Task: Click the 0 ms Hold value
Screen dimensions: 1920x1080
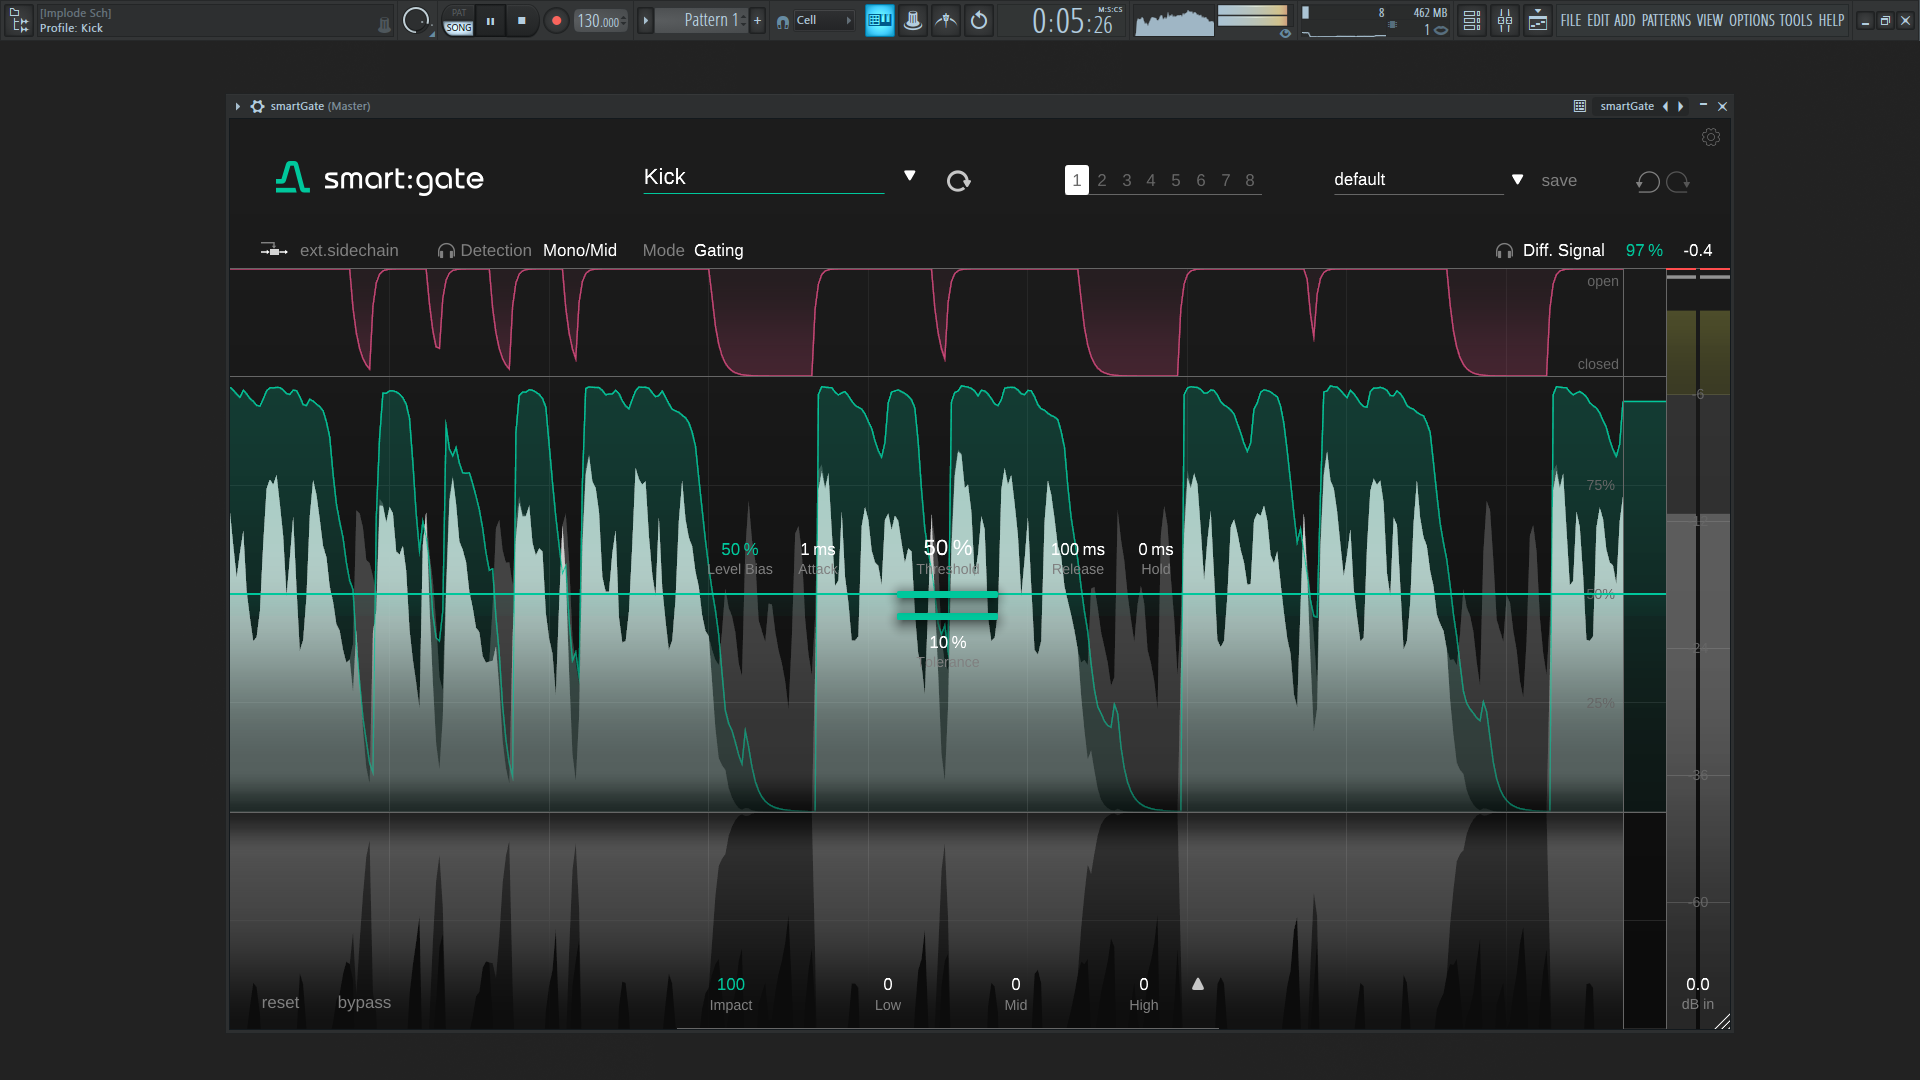Action: click(1156, 549)
